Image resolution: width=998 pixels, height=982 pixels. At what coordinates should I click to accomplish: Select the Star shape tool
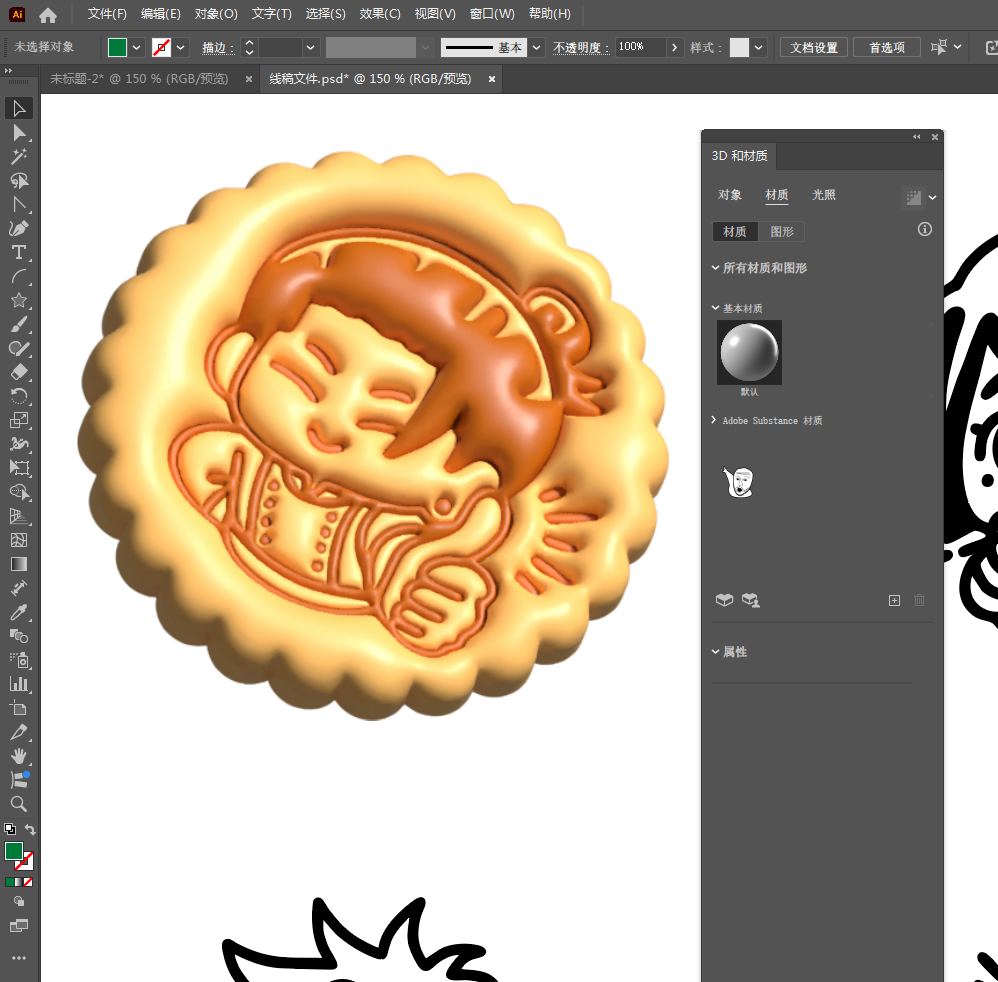coord(19,300)
